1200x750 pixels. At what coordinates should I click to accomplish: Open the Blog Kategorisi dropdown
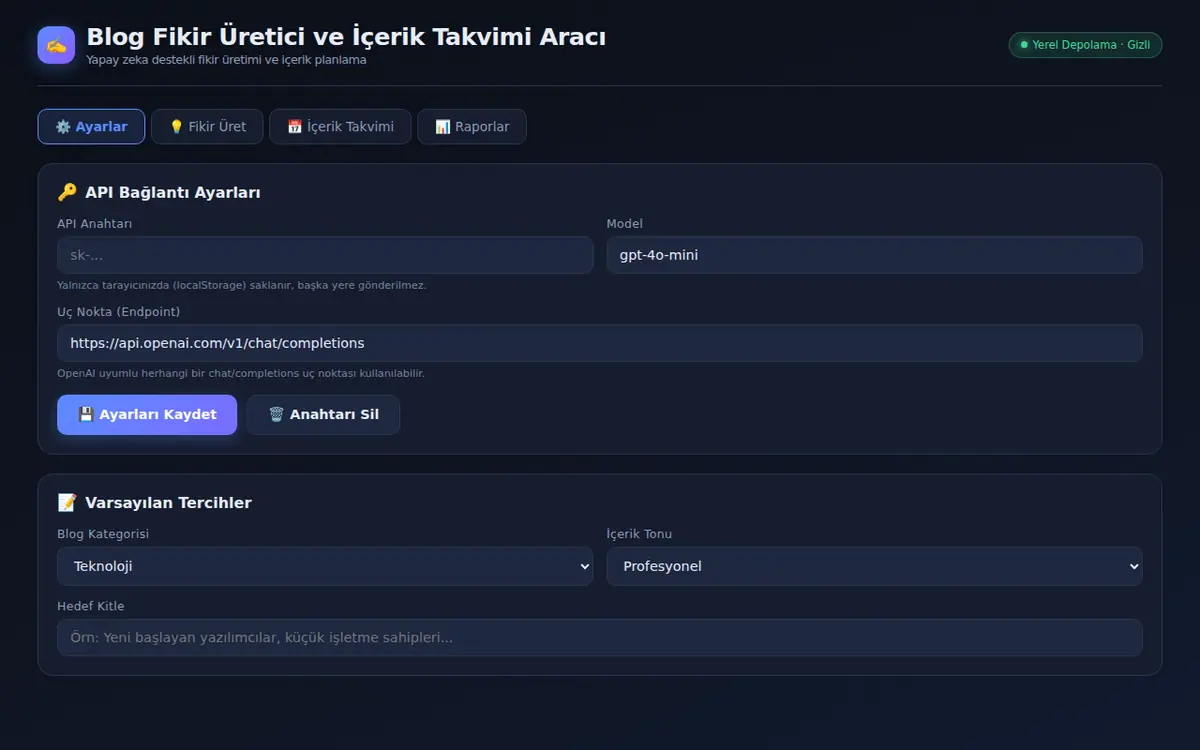325,566
